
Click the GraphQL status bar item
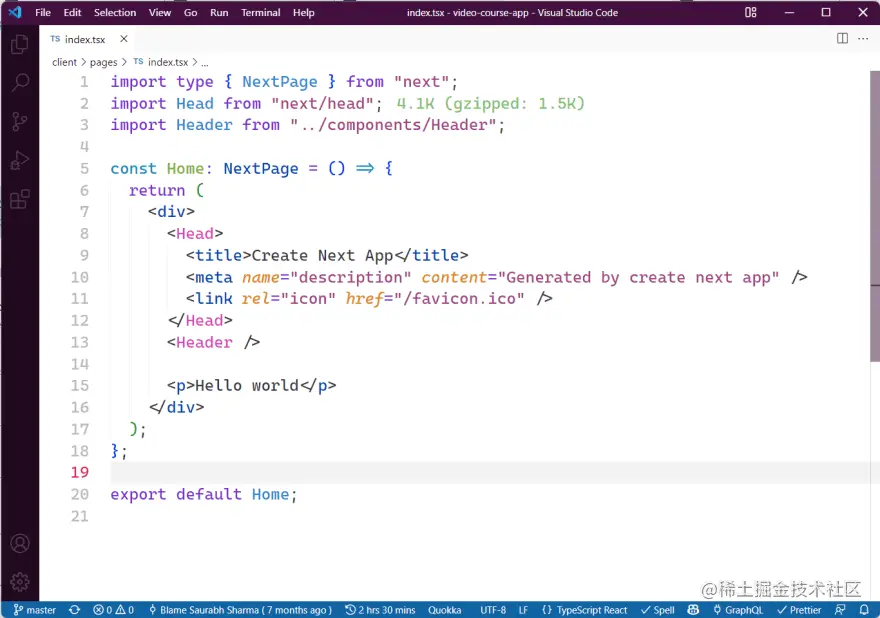(x=737, y=610)
